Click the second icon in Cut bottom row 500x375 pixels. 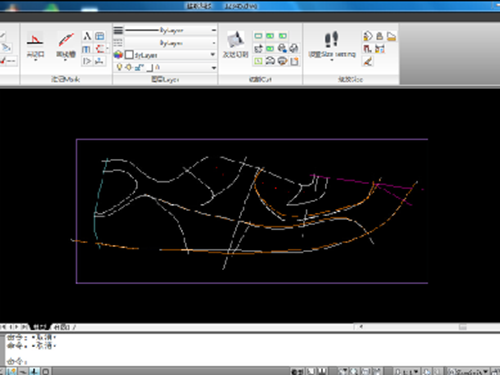tap(270, 61)
